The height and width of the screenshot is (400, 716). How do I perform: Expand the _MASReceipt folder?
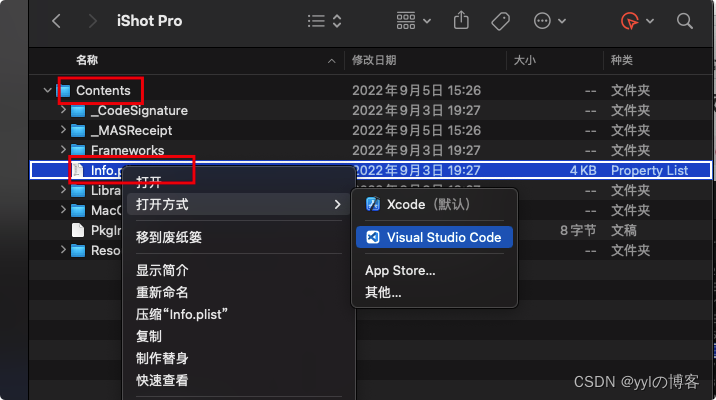tap(63, 130)
